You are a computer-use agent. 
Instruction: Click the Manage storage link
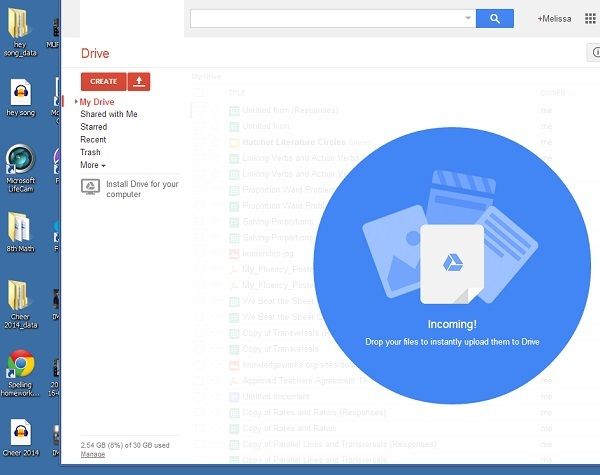click(x=93, y=454)
